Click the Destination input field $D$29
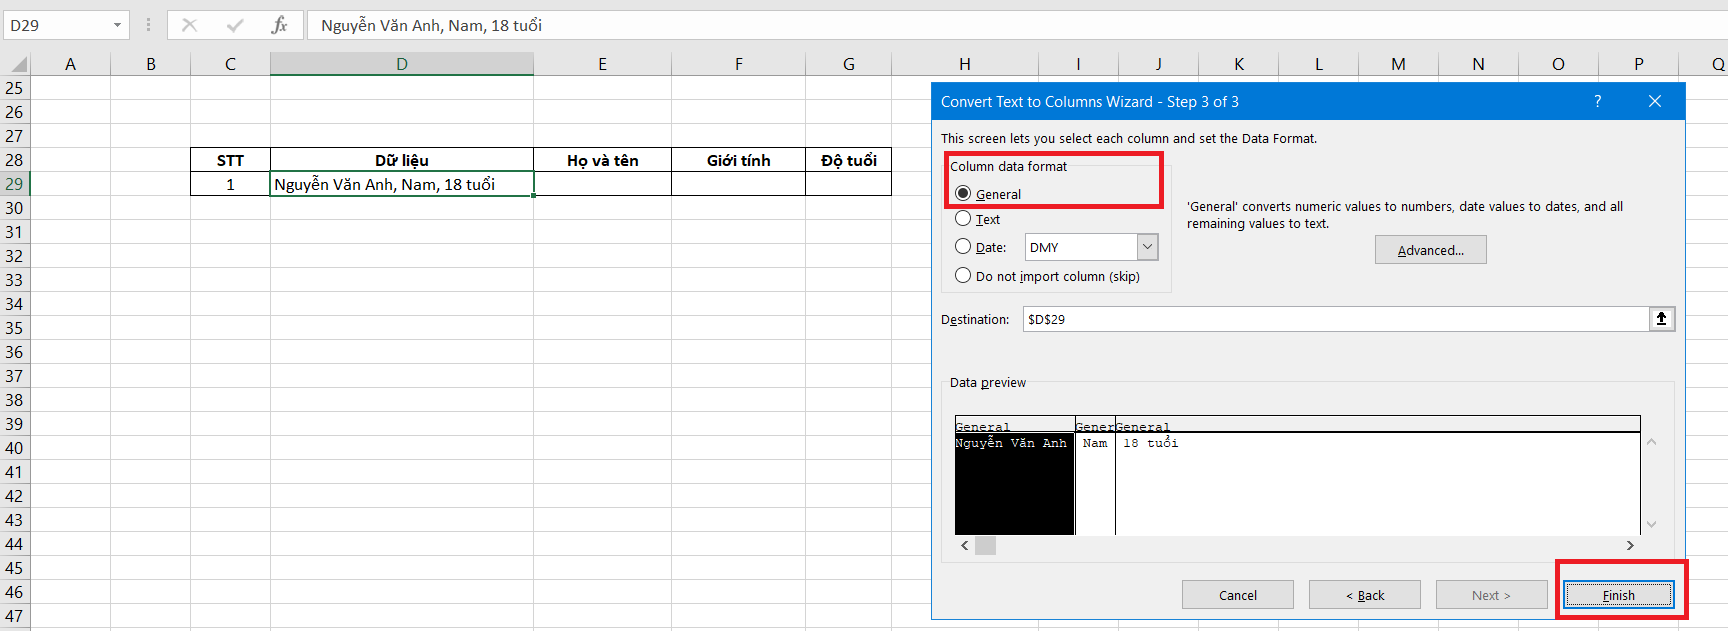 click(1335, 319)
